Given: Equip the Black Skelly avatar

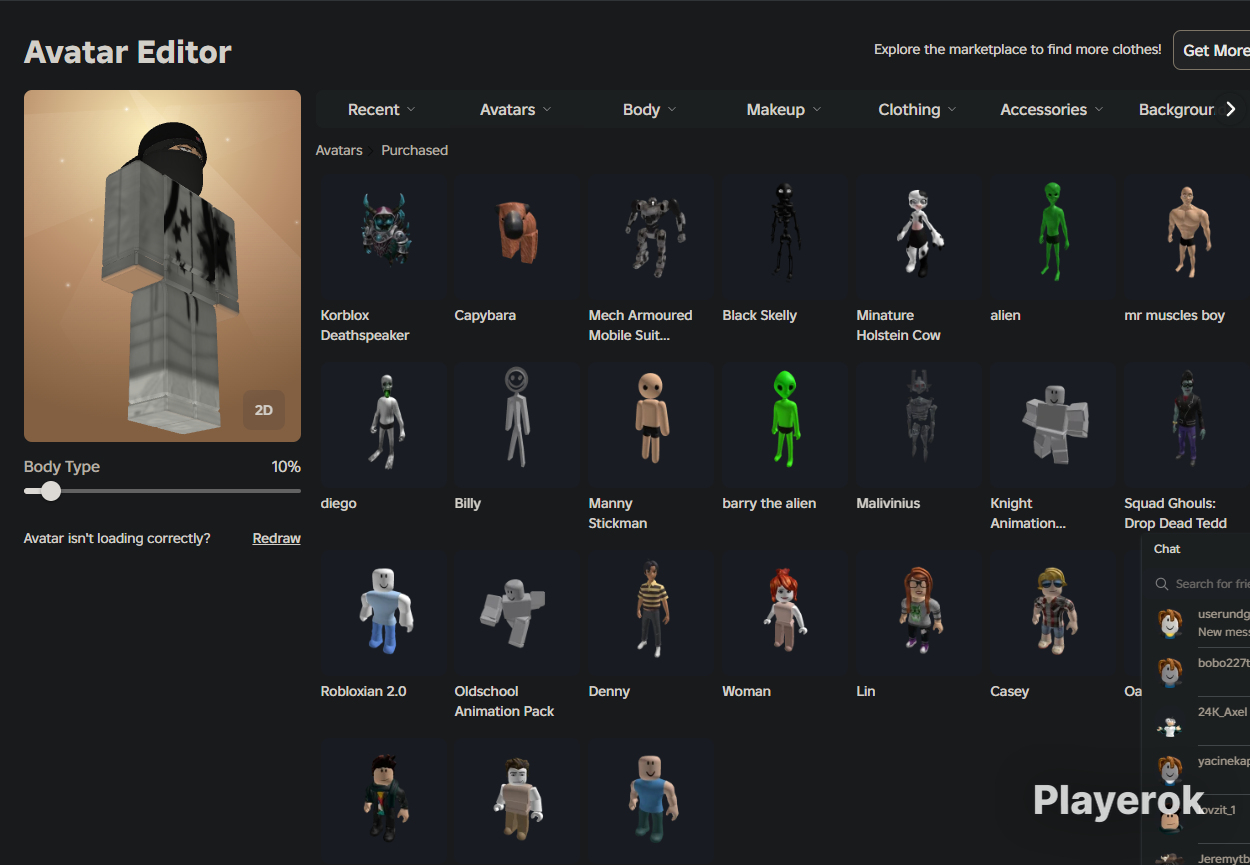Looking at the screenshot, I should click(x=785, y=237).
